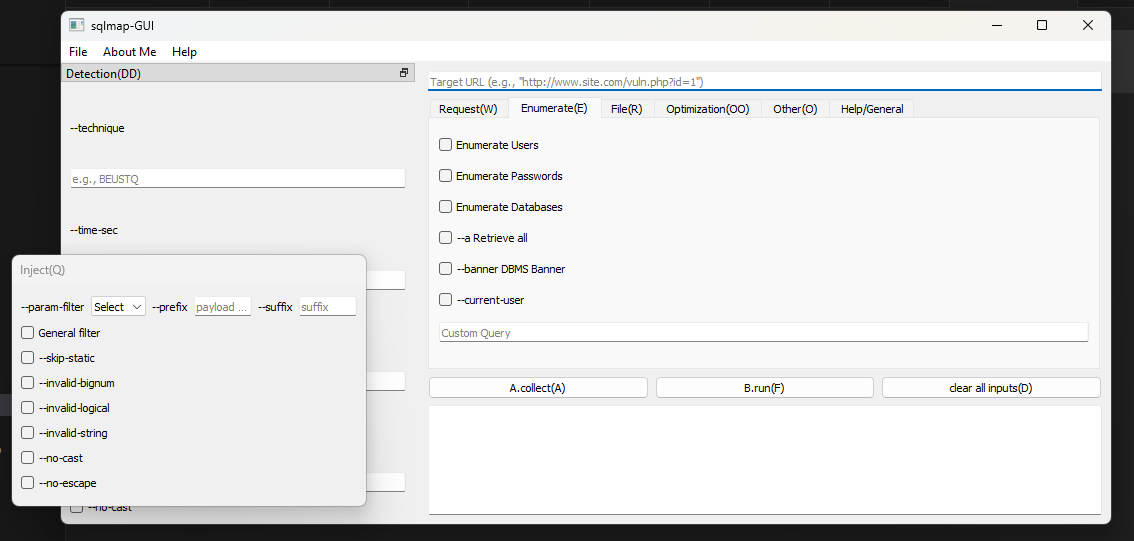1134x541 pixels.
Task: Enable the Enumerate Users checkbox
Action: (x=446, y=145)
